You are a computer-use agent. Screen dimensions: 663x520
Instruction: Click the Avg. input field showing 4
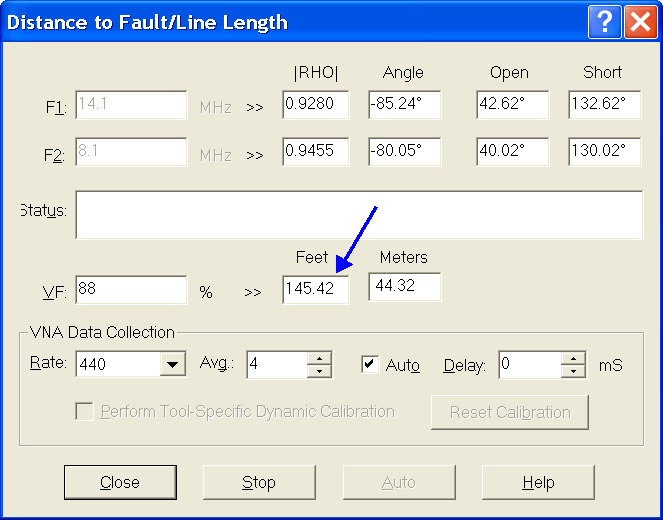click(277, 364)
